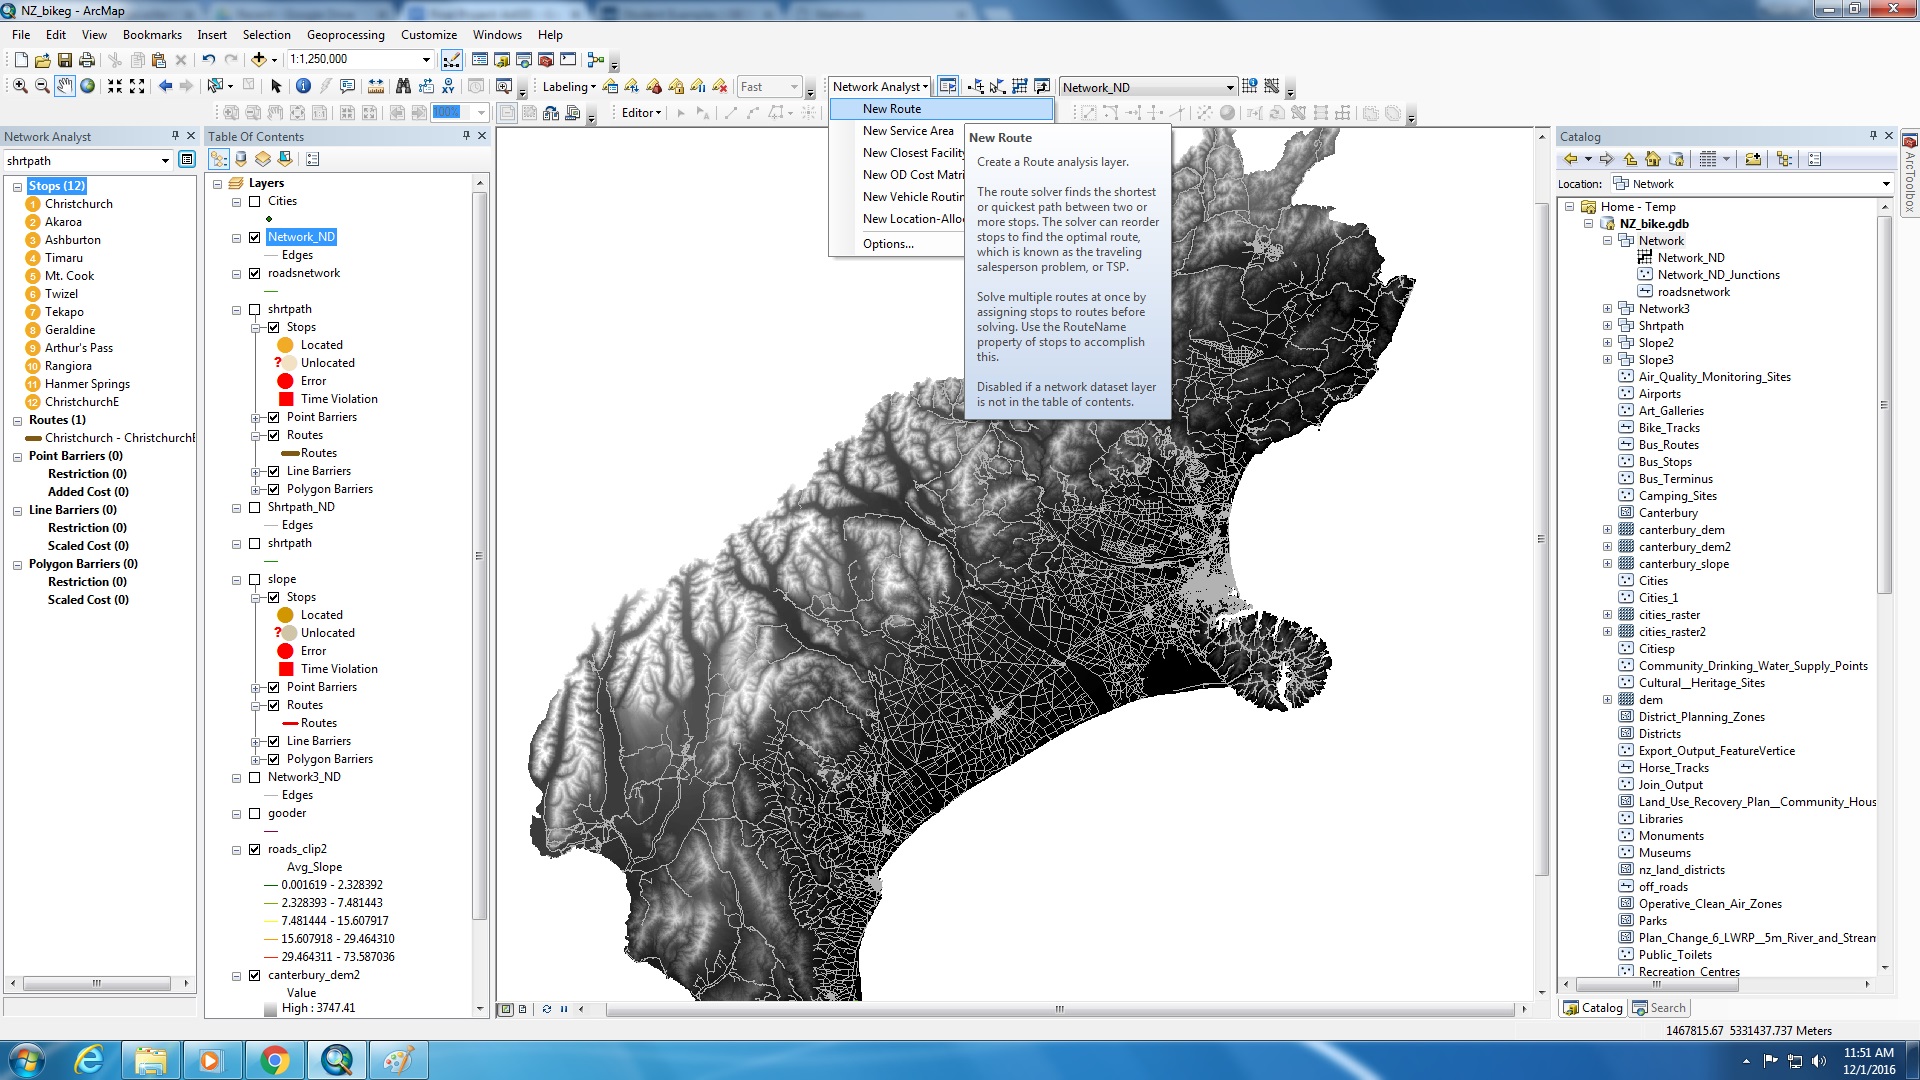This screenshot has height=1080, width=1920.
Task: Choose the Select Elements arrow tool
Action: coord(276,86)
